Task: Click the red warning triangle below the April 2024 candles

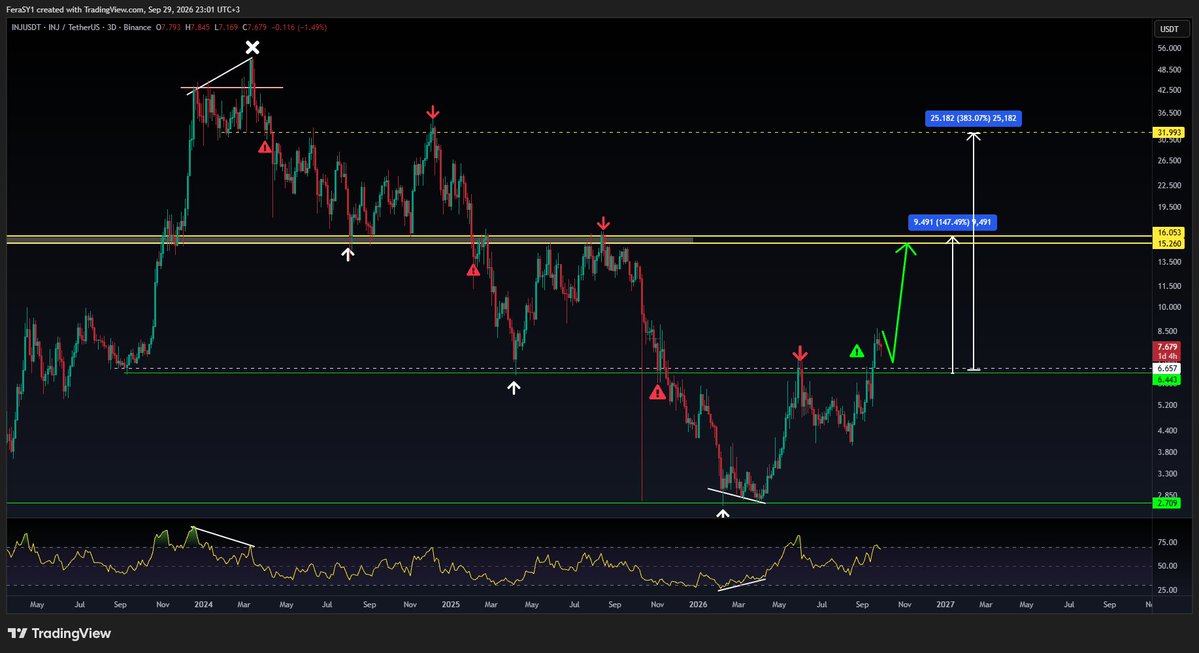Action: (265, 147)
